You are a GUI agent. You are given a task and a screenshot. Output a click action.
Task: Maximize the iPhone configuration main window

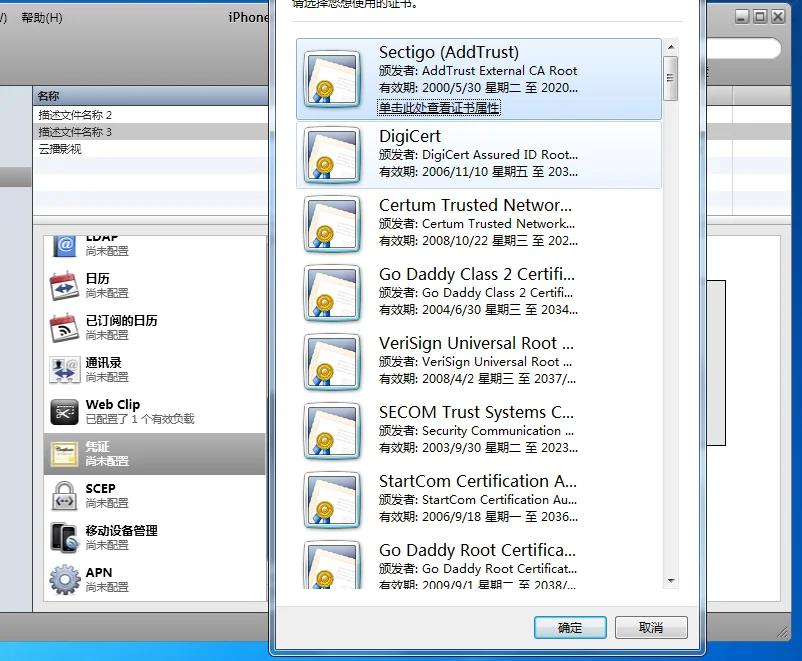tap(760, 17)
